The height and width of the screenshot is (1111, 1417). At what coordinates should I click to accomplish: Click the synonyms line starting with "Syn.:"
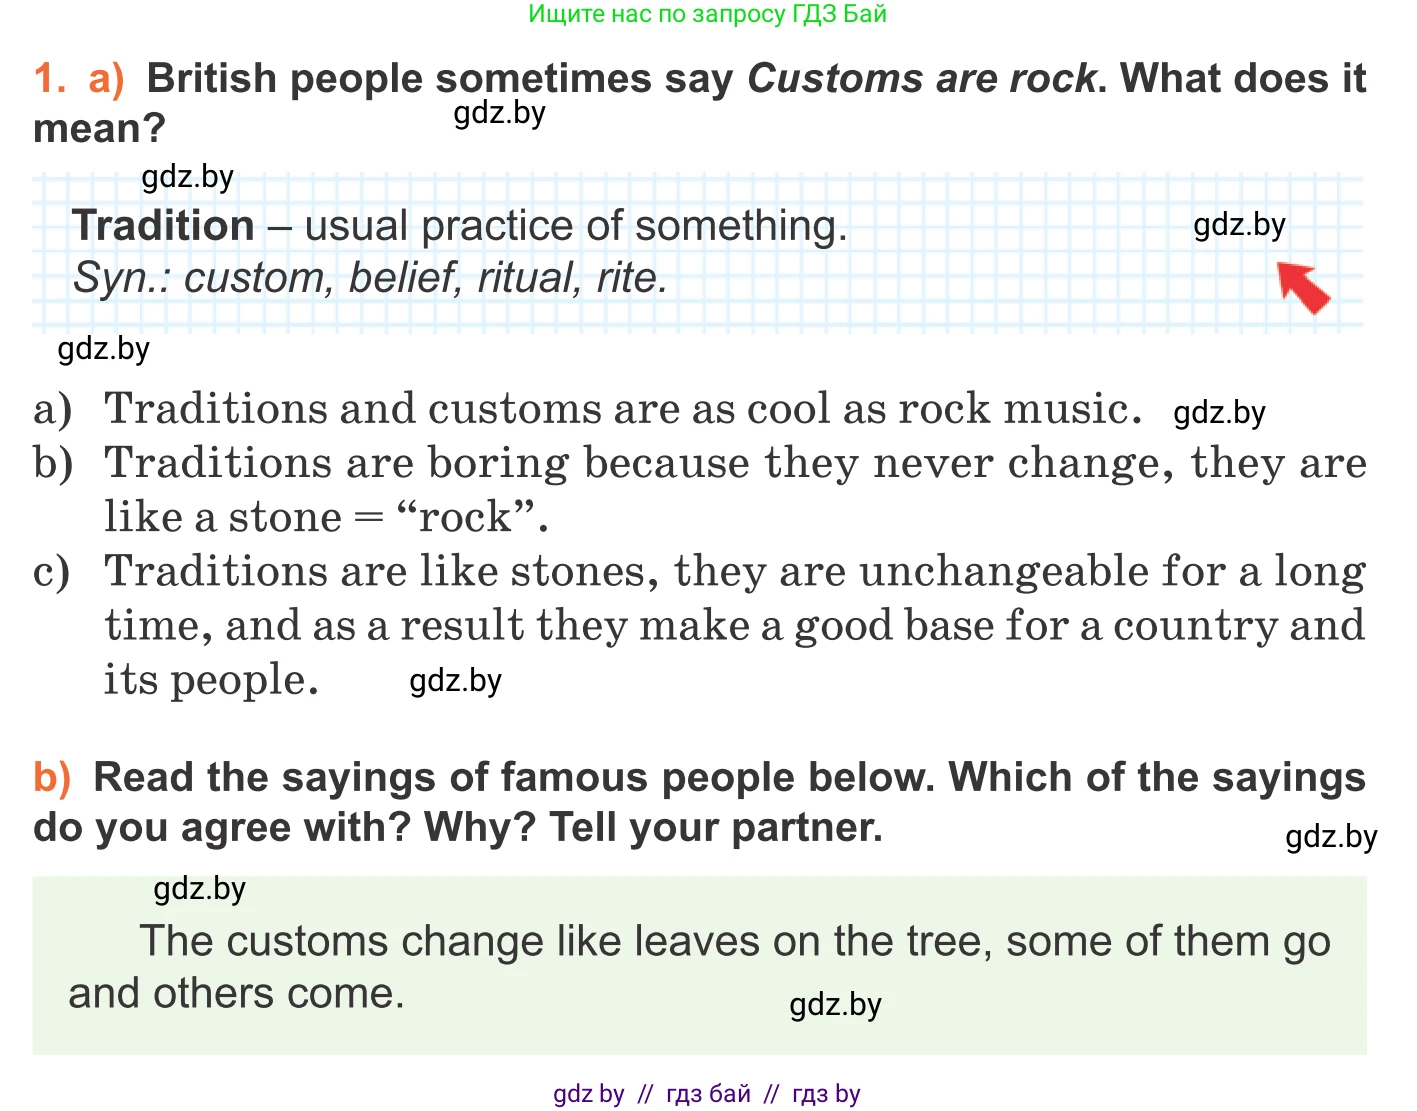pos(370,278)
